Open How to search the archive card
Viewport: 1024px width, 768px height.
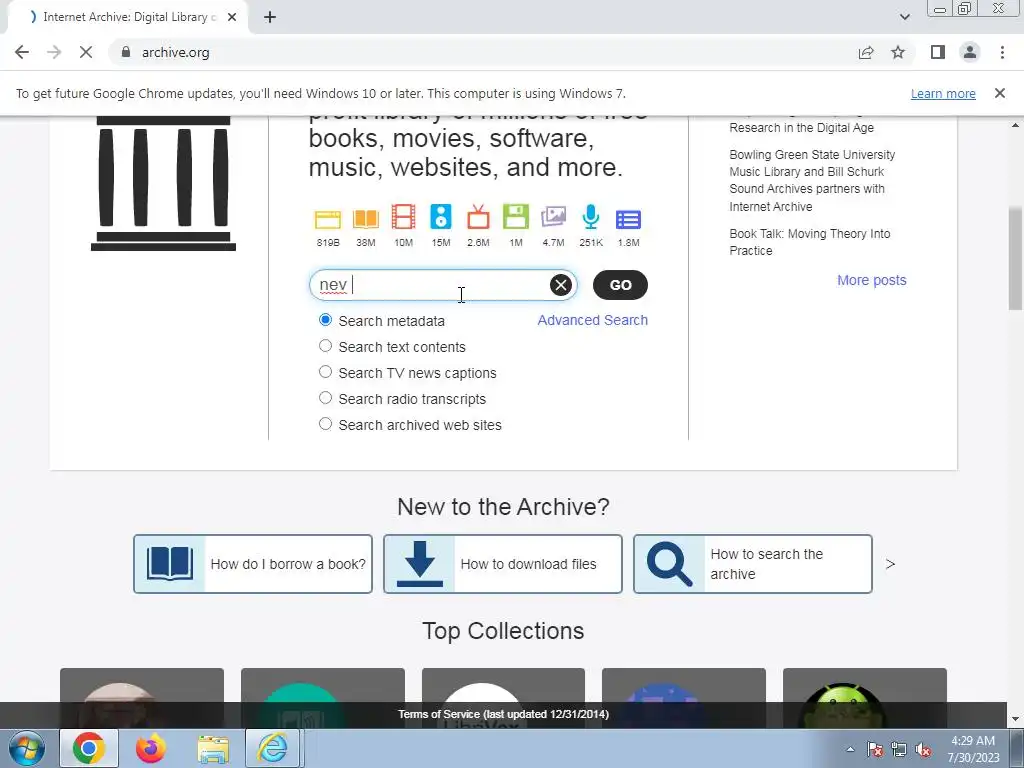coord(752,564)
